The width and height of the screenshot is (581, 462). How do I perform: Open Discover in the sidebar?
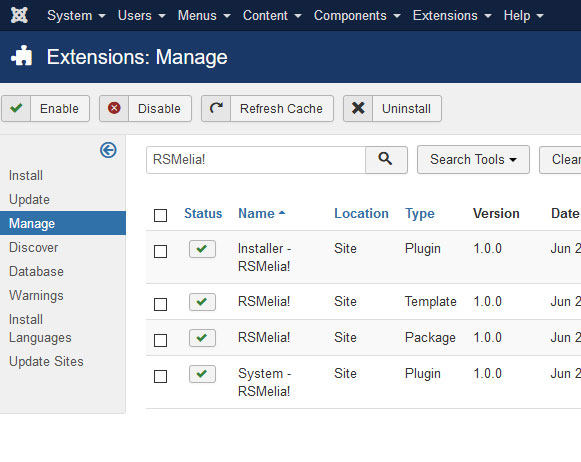coord(33,247)
